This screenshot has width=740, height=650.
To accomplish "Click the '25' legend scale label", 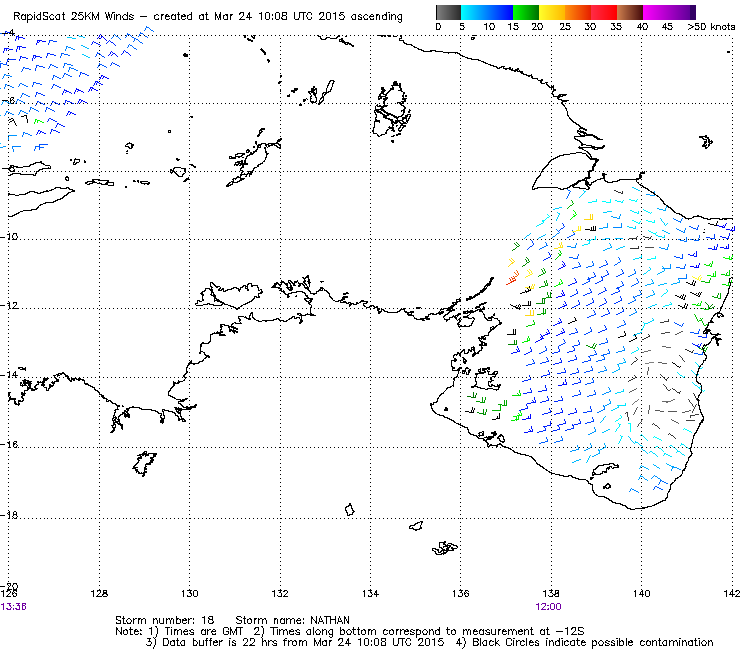I will point(565,27).
